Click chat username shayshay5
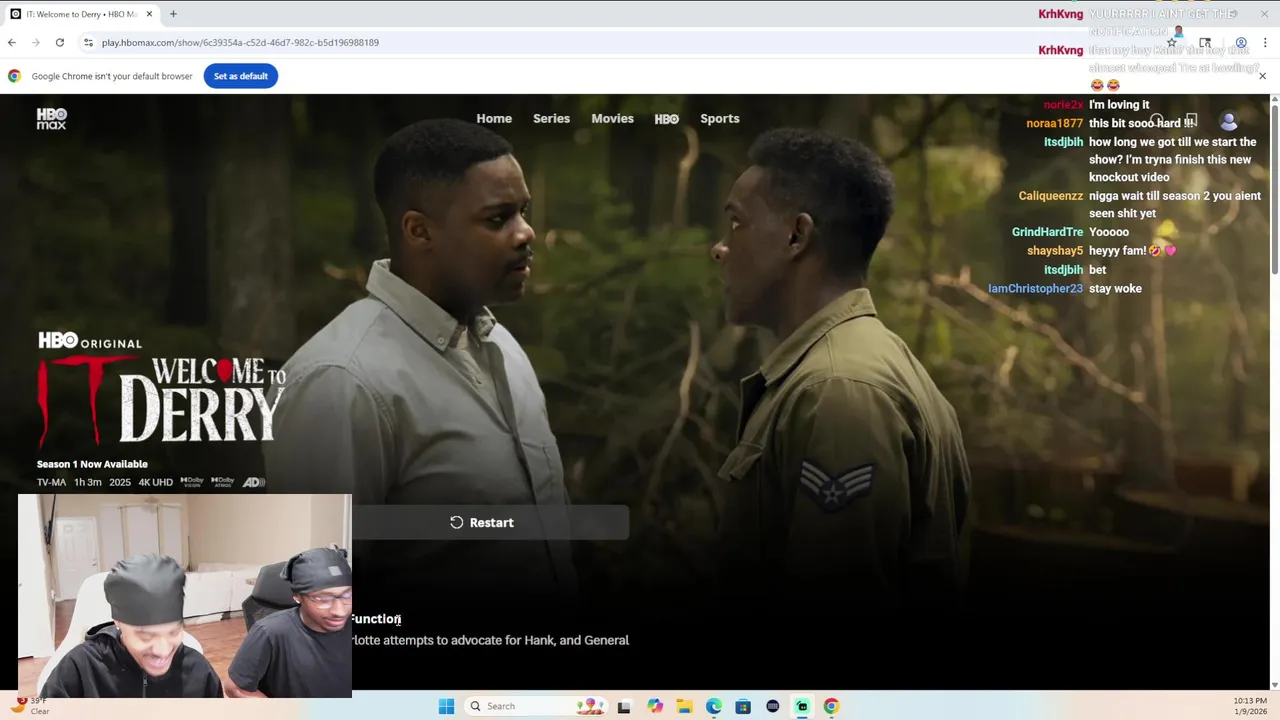This screenshot has width=1280, height=720. [x=1055, y=251]
